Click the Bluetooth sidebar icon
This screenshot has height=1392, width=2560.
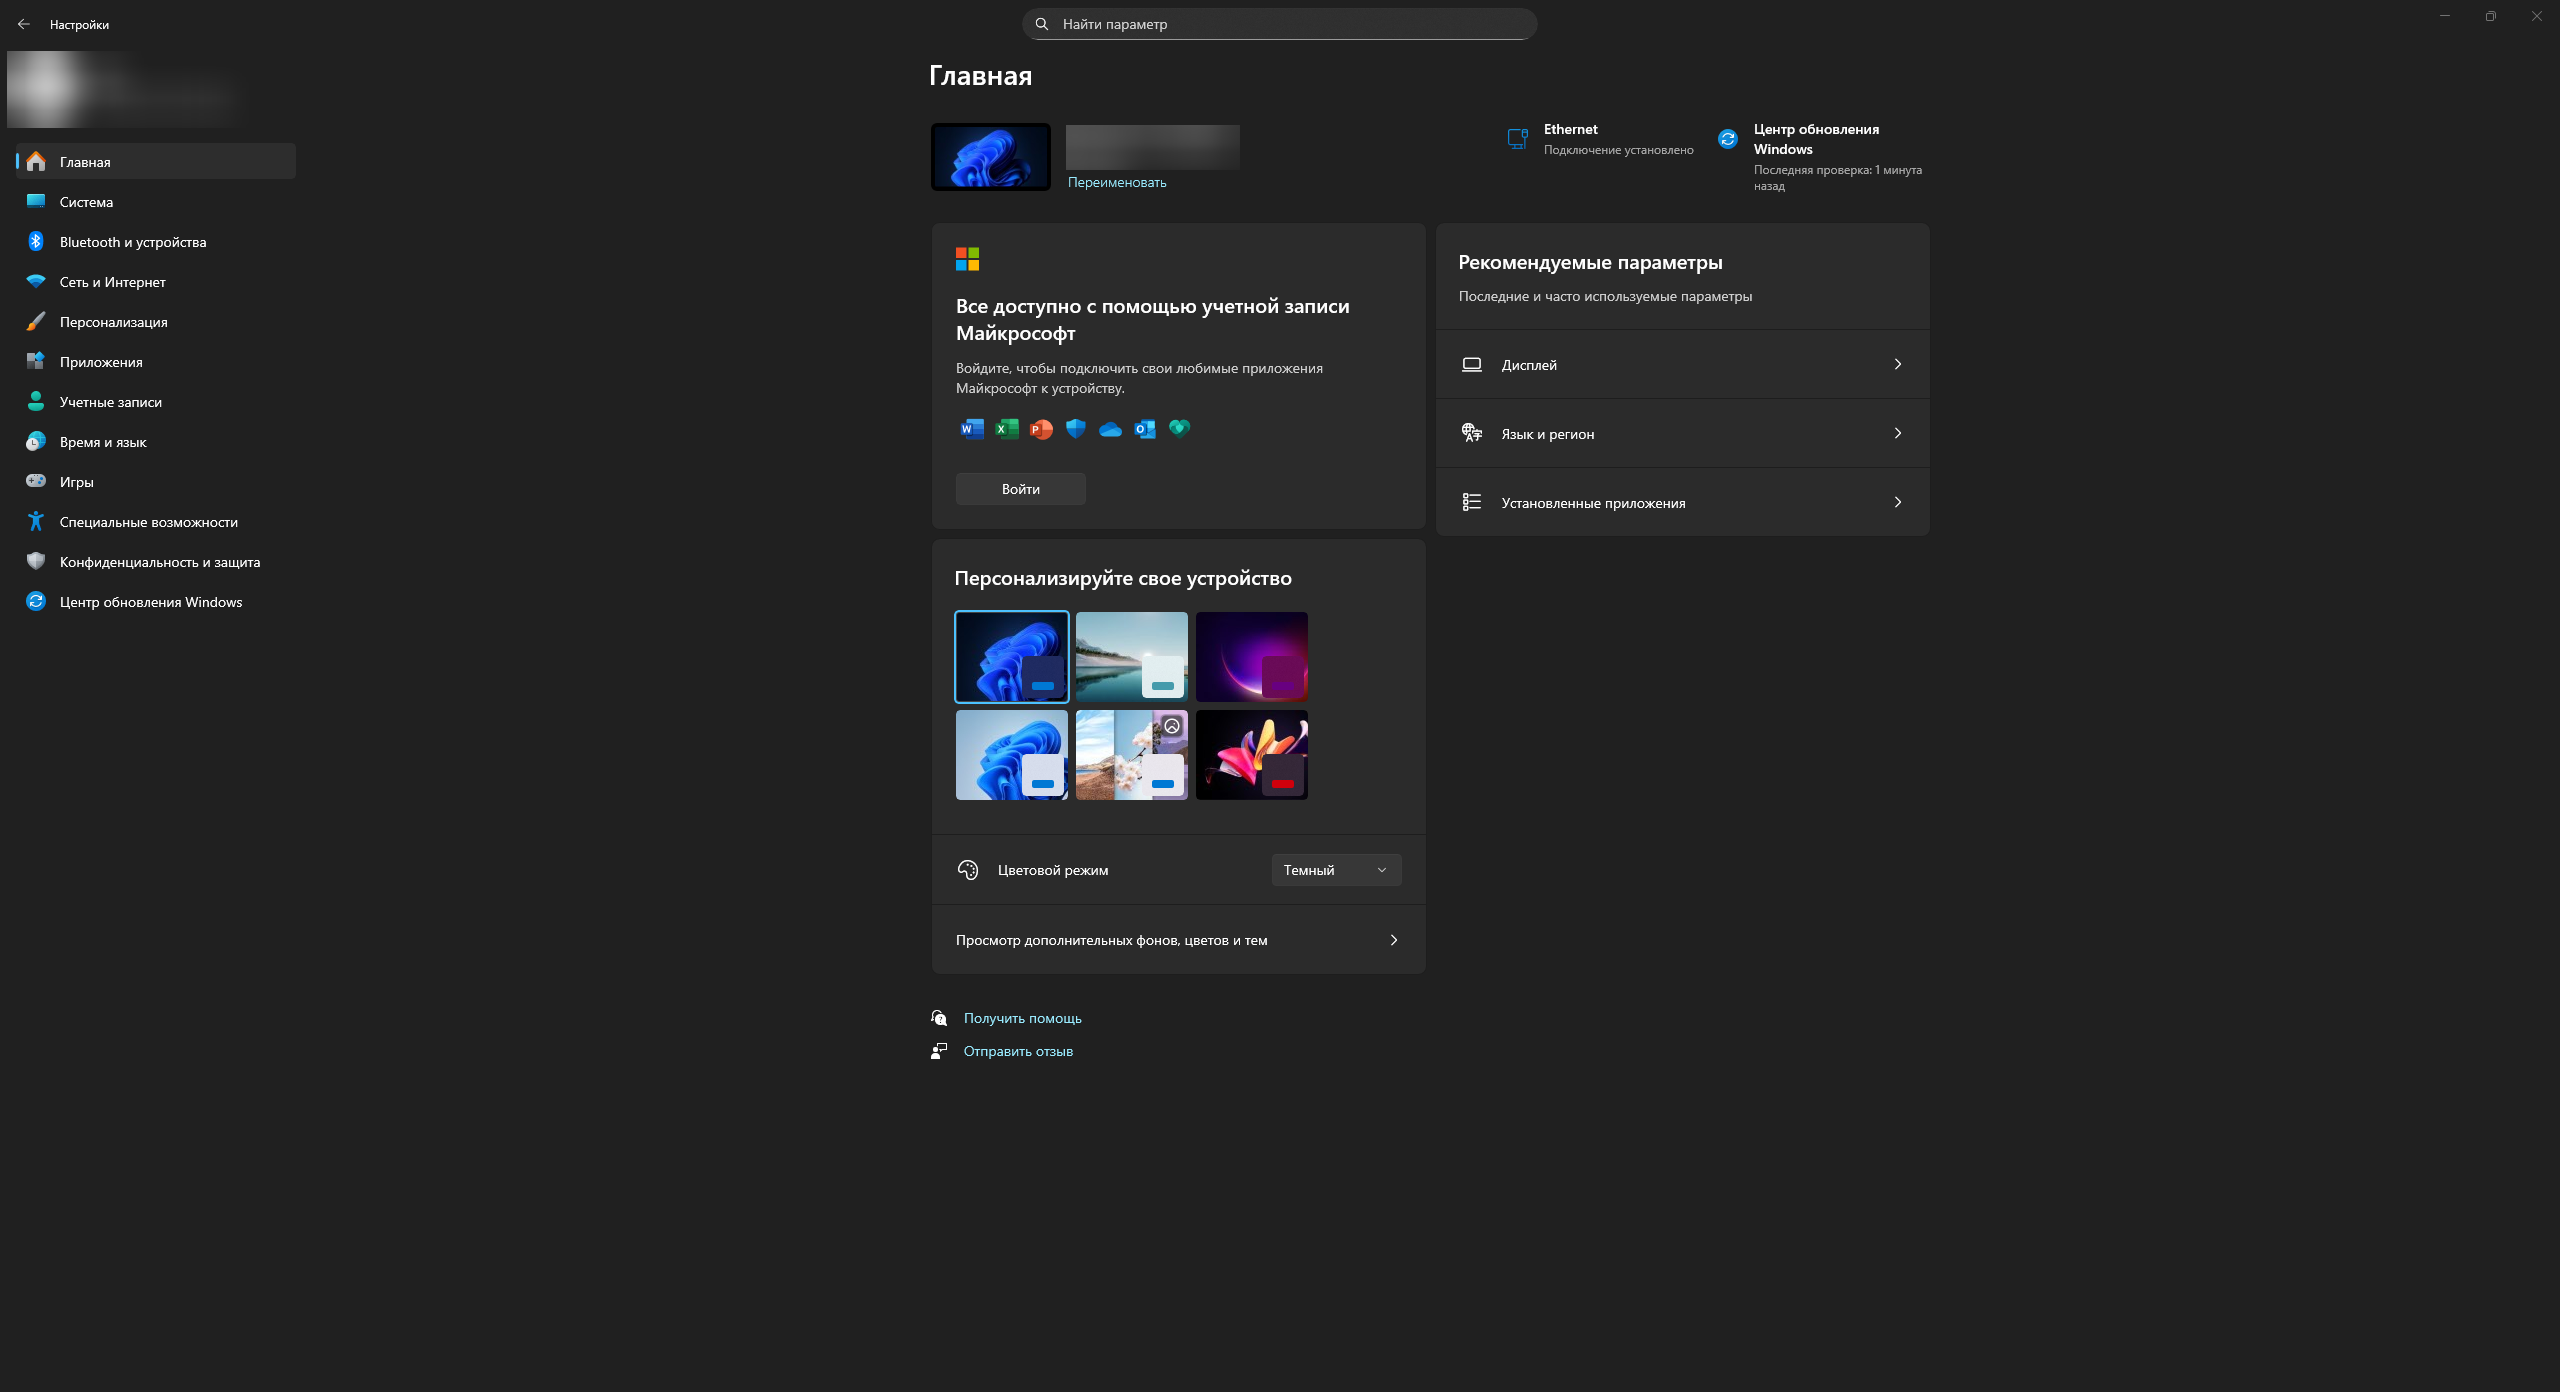(36, 242)
